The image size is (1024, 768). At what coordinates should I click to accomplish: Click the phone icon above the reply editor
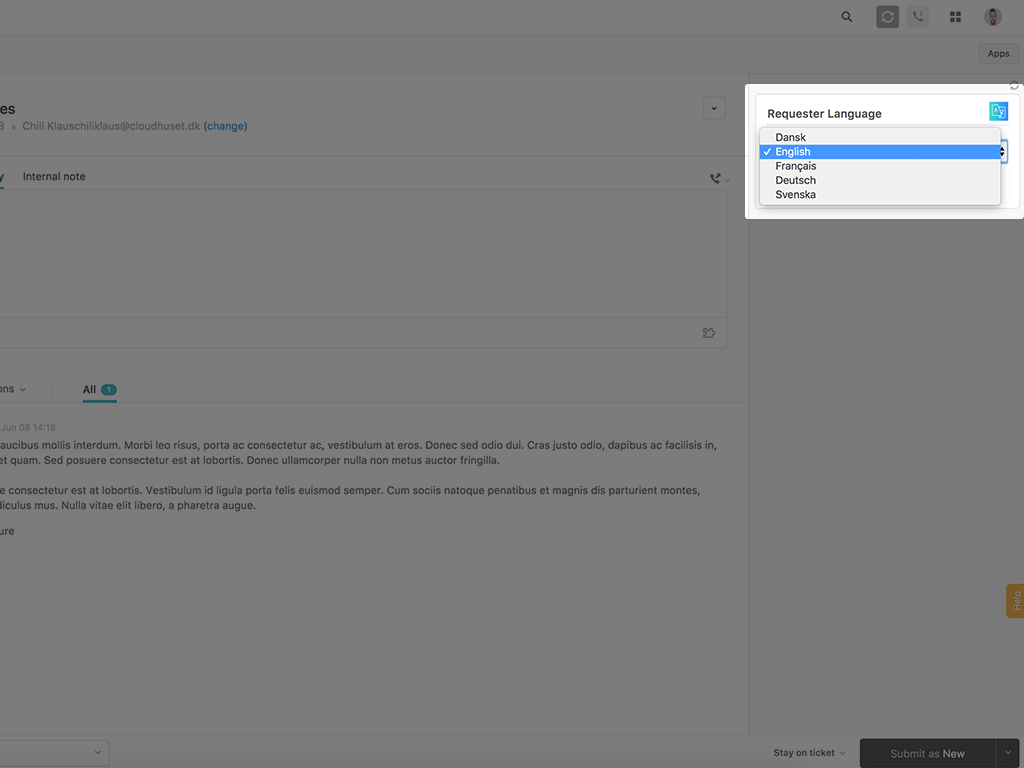tap(716, 178)
